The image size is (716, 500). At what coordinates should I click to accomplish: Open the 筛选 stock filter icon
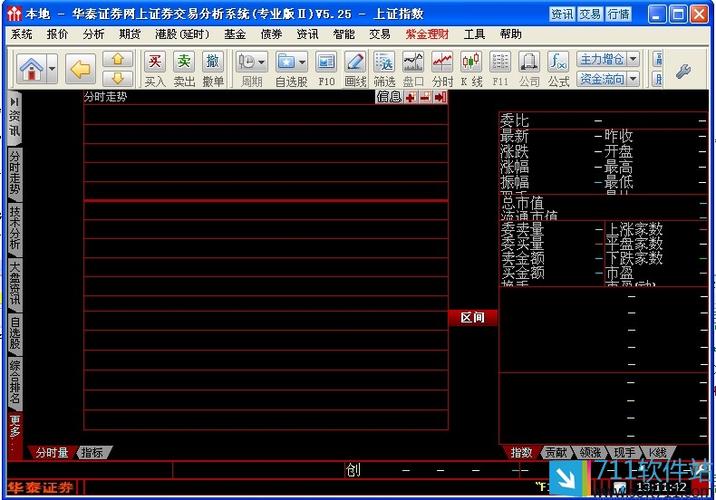pyautogui.click(x=384, y=62)
